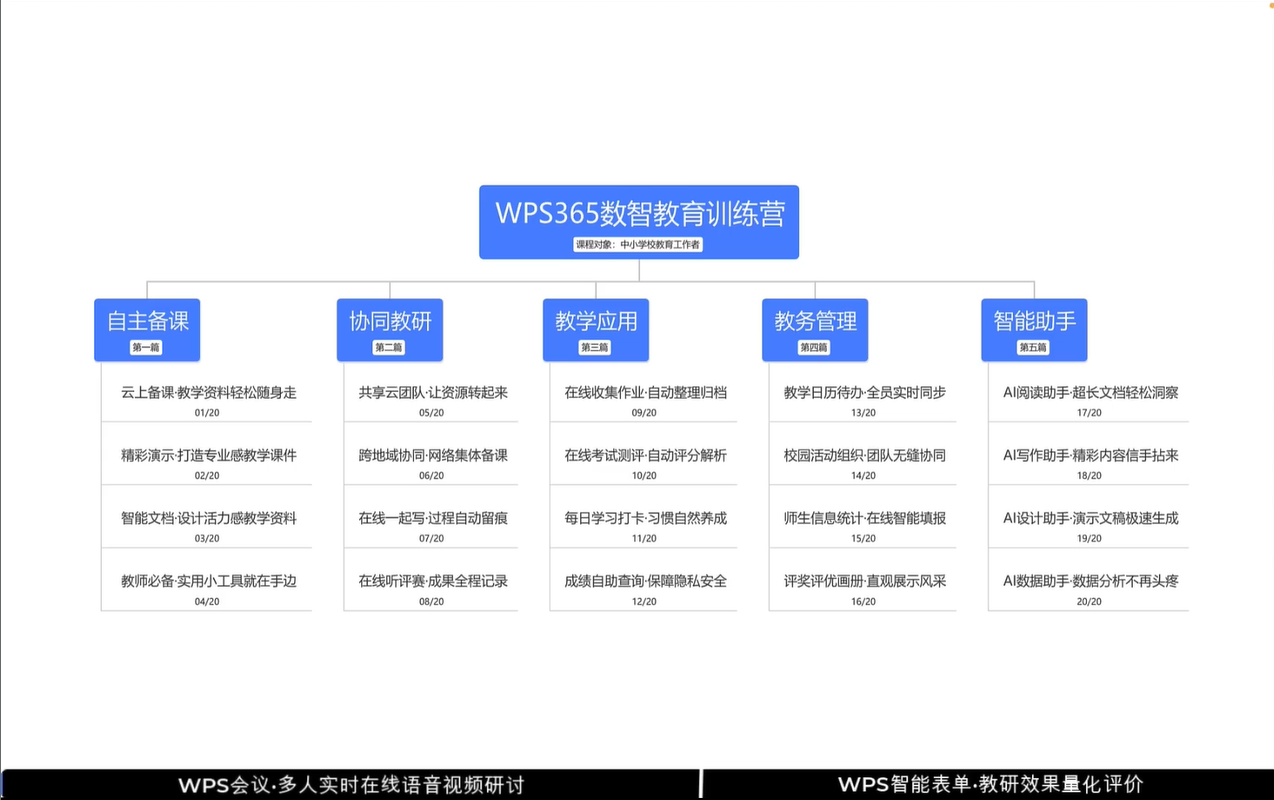The image size is (1274, 800).
Task: Click the 课程对象 label under the title
Action: click(638, 244)
